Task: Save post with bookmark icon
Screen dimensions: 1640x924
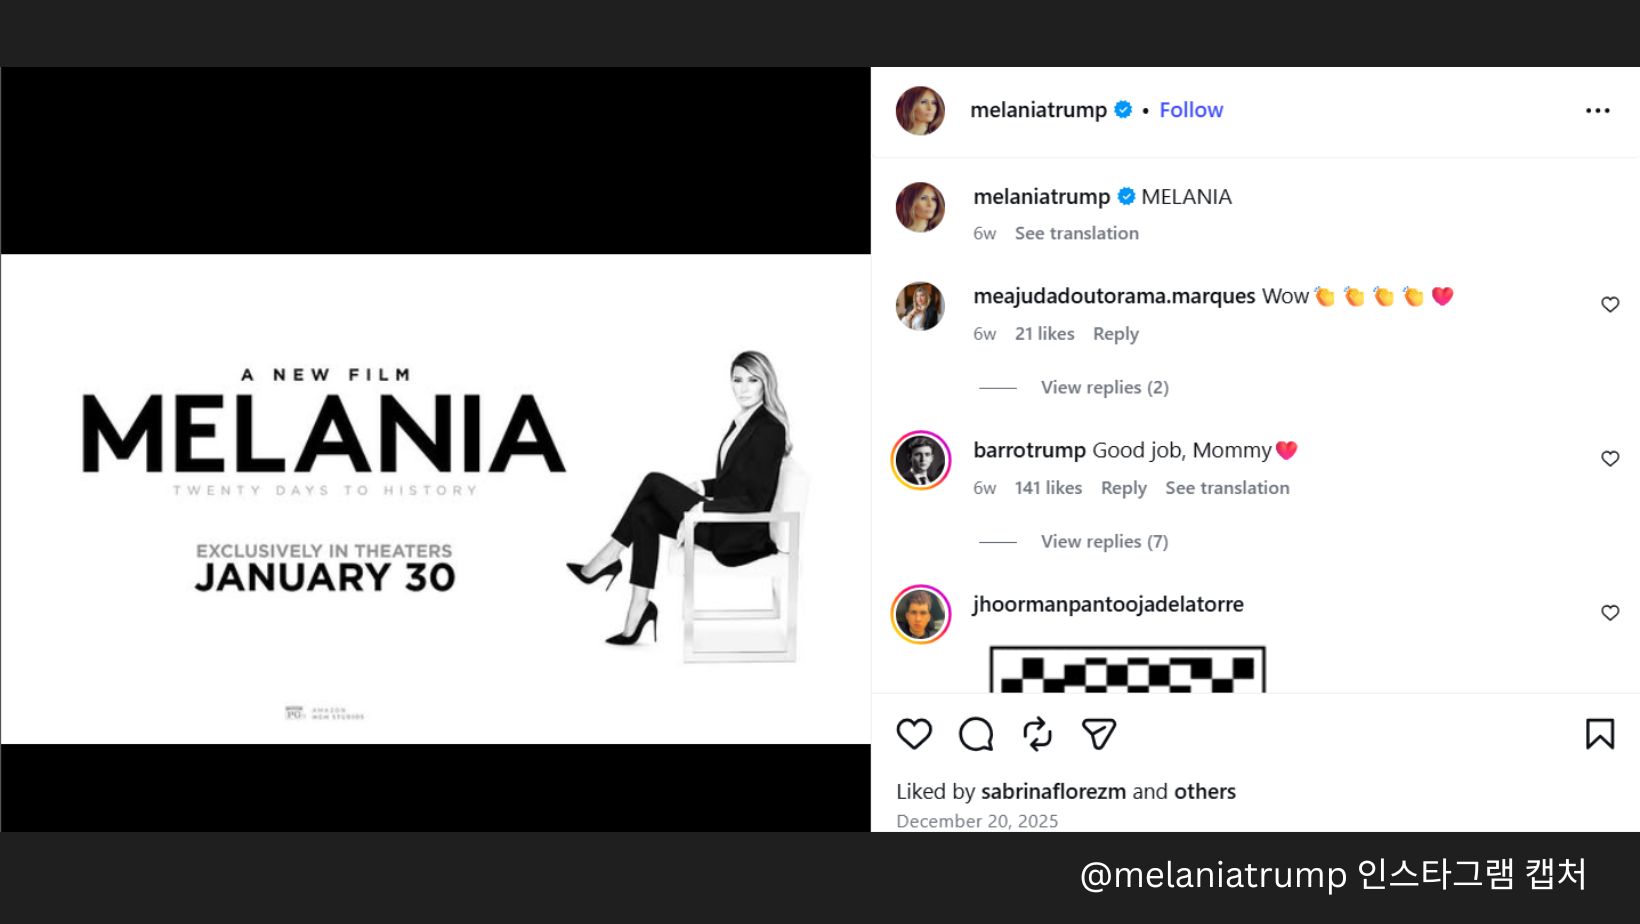Action: 1599,734
